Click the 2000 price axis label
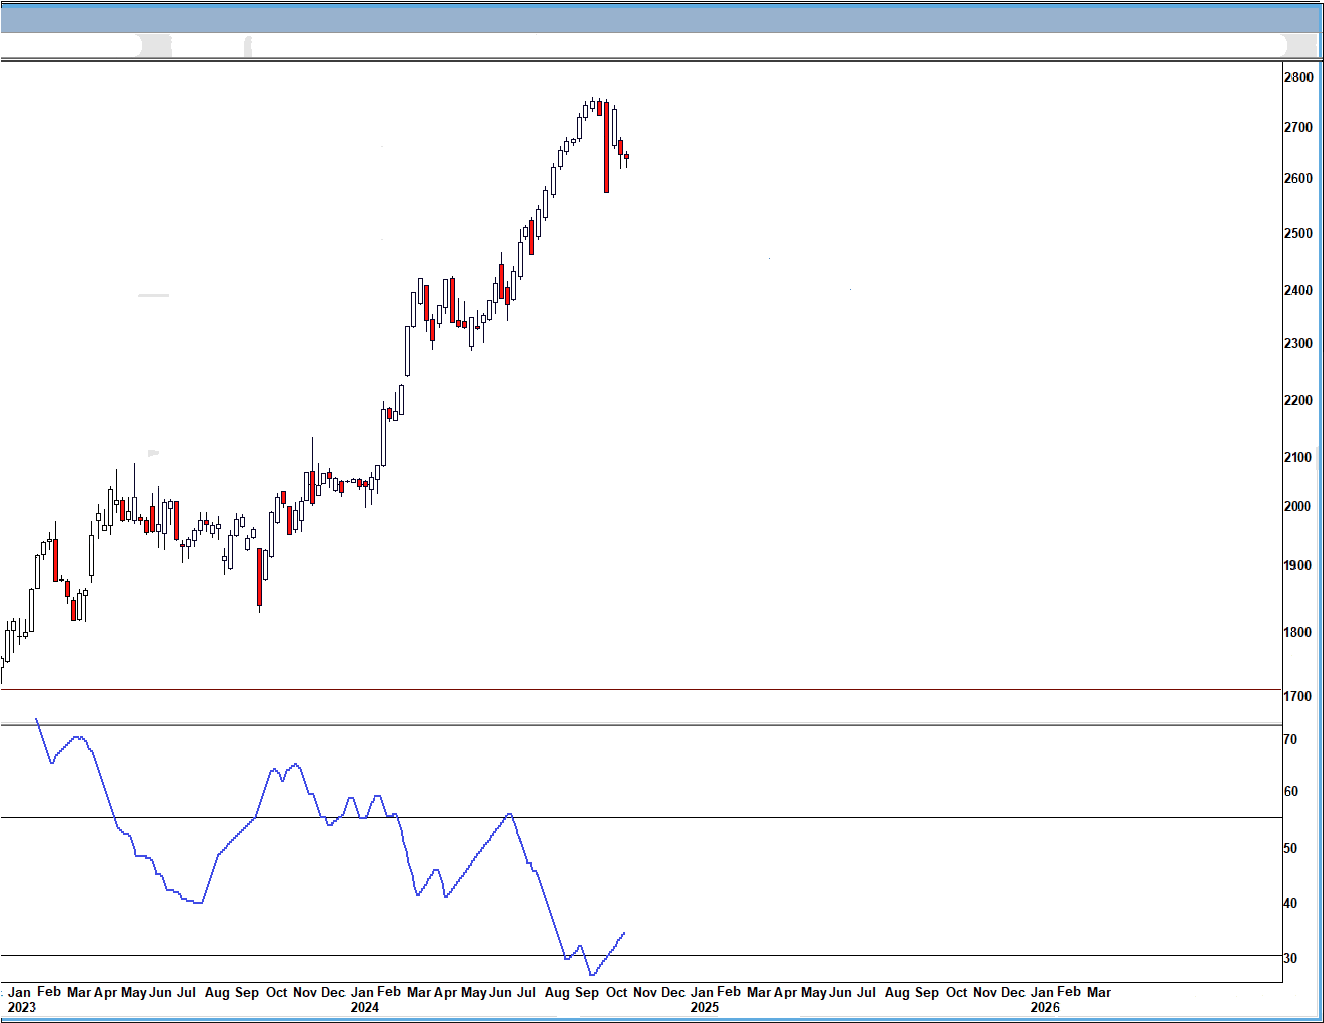Viewport: 1324px width, 1023px height. pos(1298,506)
